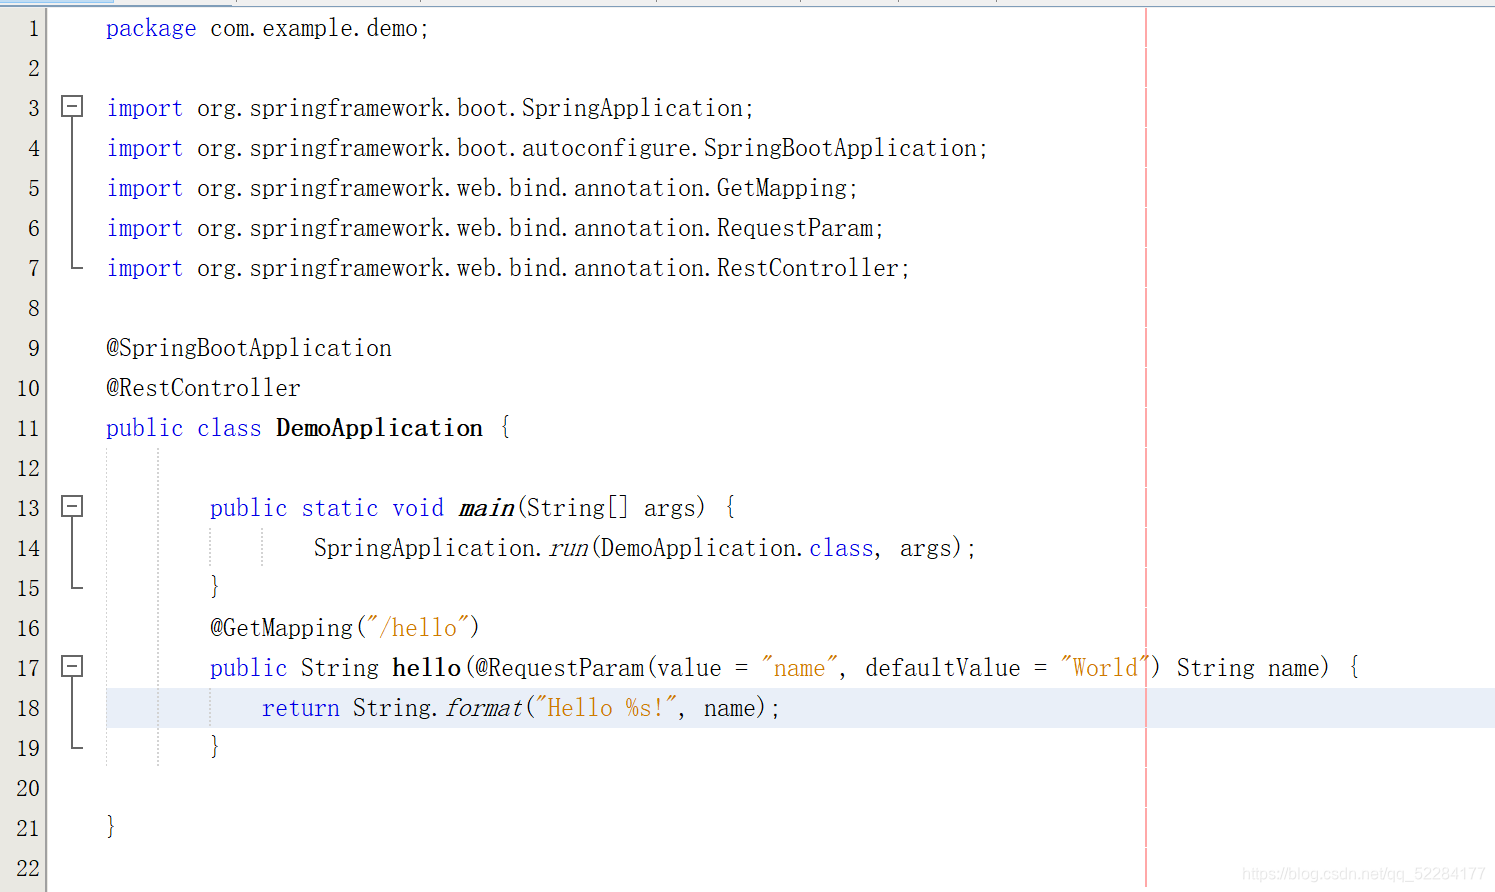
Task: Click the void keyword on line 13
Action: tap(418, 508)
